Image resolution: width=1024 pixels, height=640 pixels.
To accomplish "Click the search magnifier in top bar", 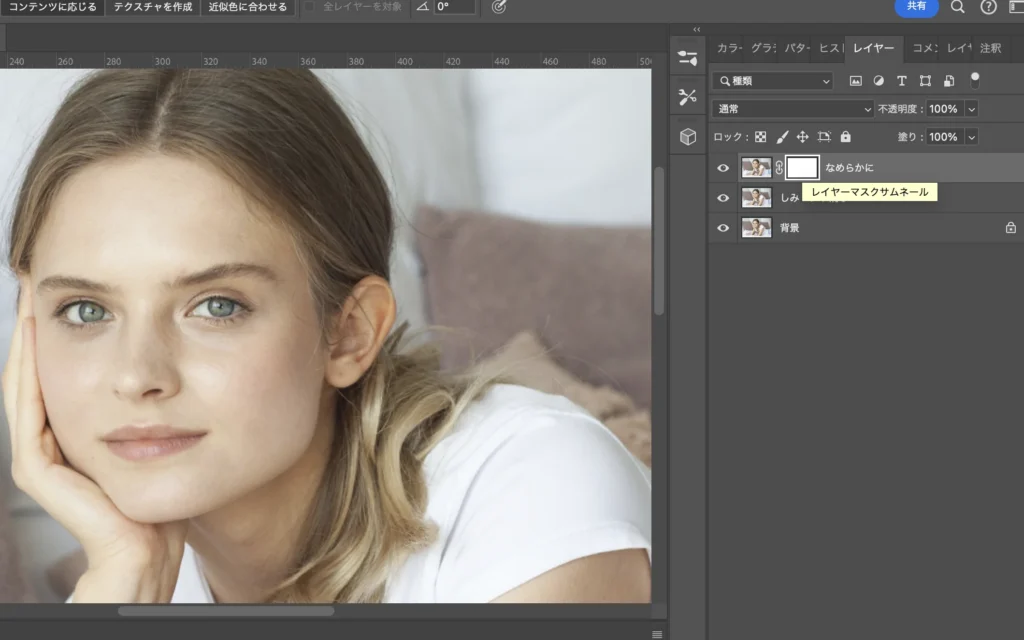I will [957, 7].
